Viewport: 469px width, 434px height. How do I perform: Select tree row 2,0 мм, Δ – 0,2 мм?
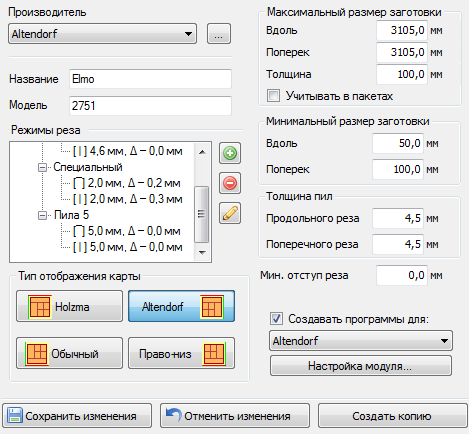point(127,183)
